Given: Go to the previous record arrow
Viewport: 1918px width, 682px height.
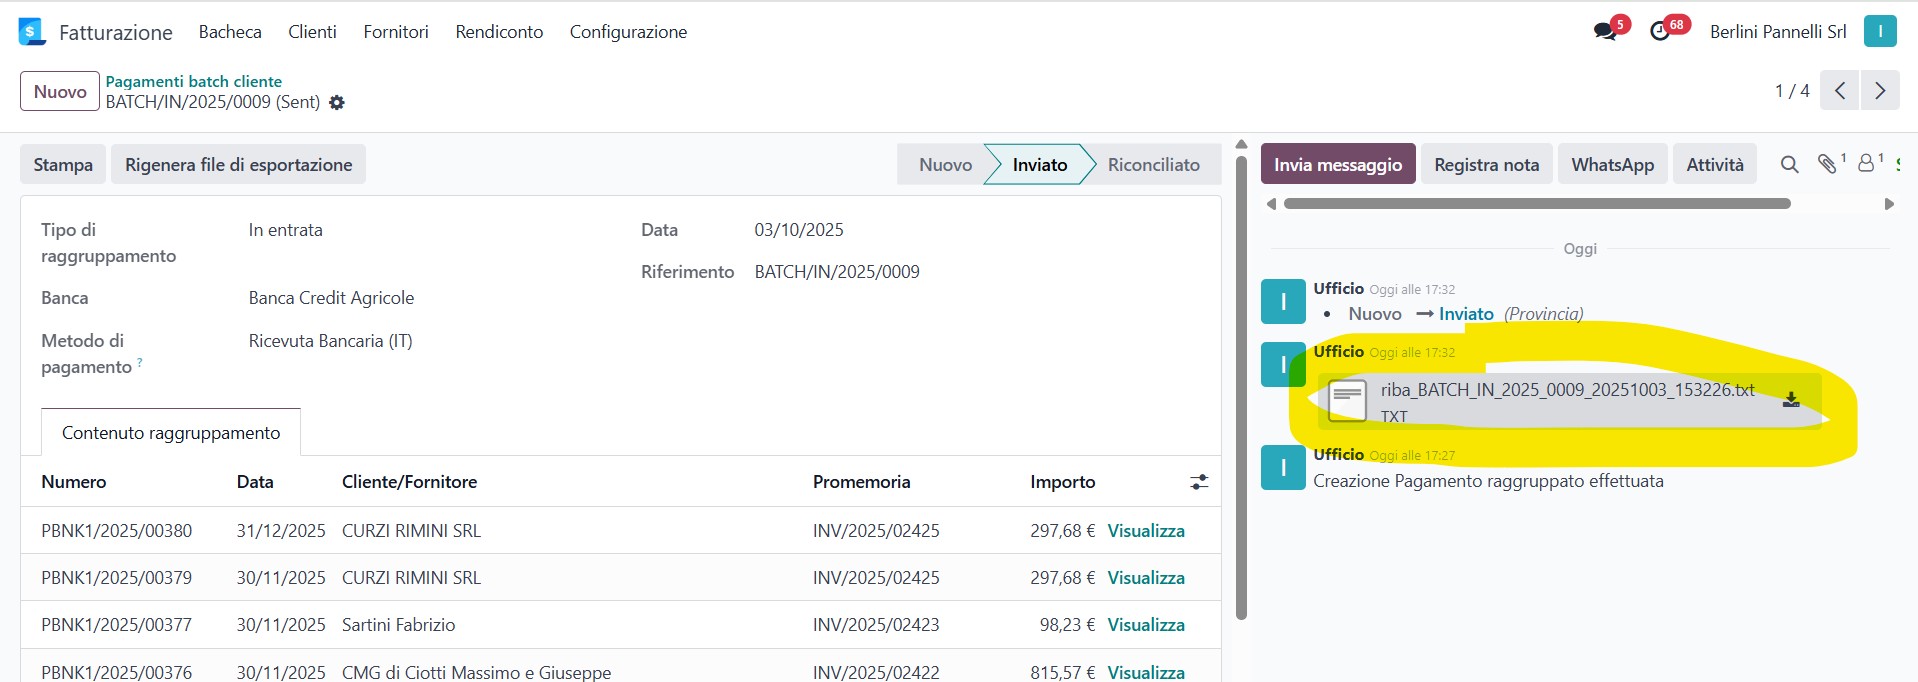Looking at the screenshot, I should [1840, 91].
